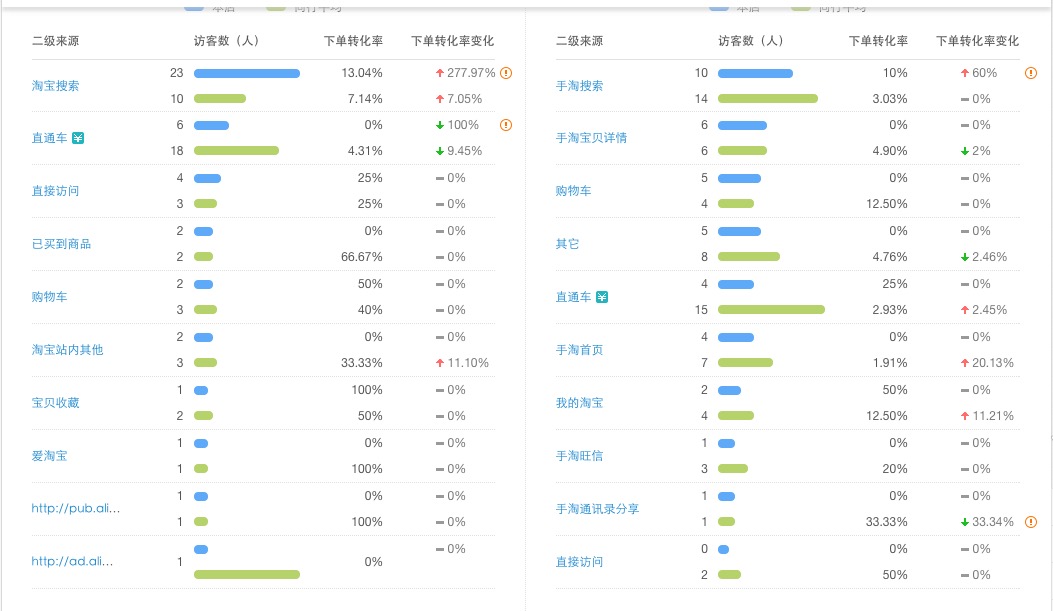Click the warning icon beside 60% increase

[x=1031, y=73]
